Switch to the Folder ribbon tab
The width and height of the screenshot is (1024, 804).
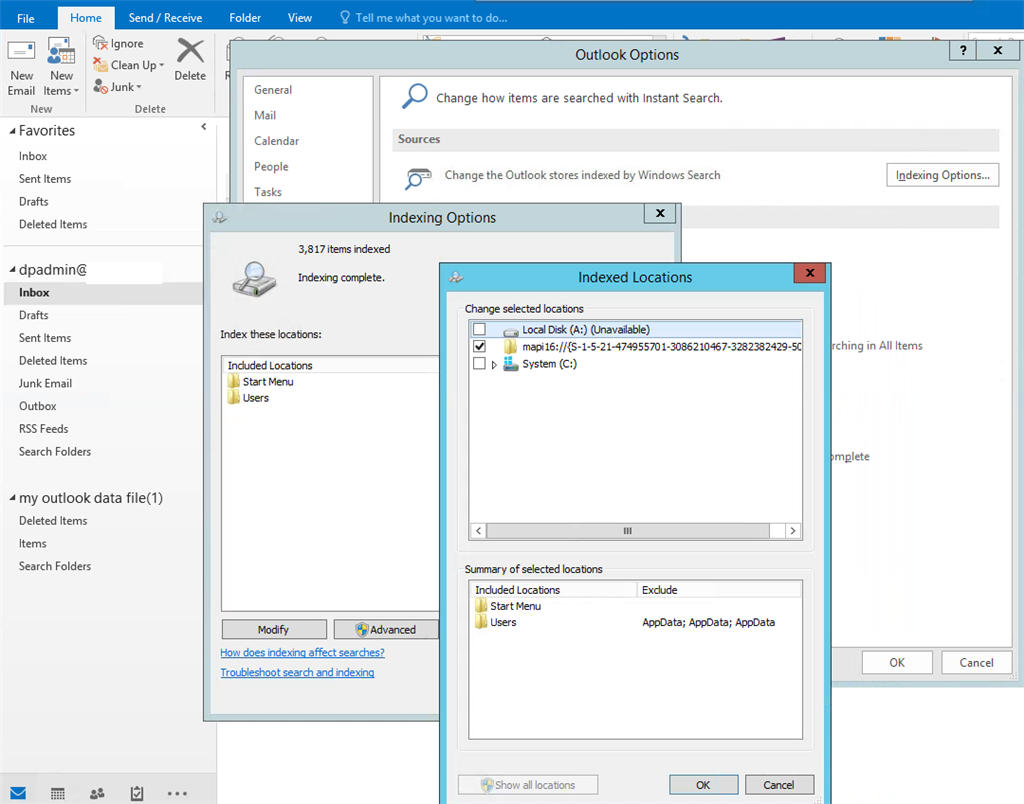point(245,18)
